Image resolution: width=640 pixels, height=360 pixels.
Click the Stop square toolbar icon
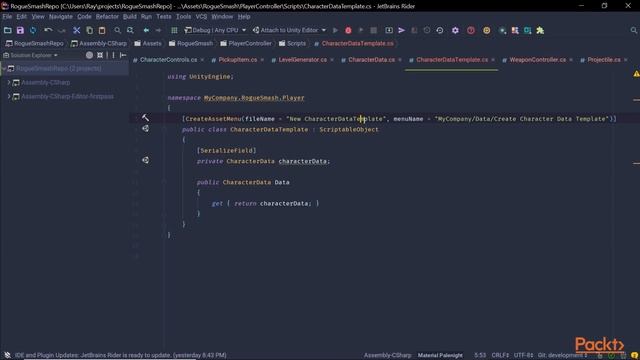373,30
